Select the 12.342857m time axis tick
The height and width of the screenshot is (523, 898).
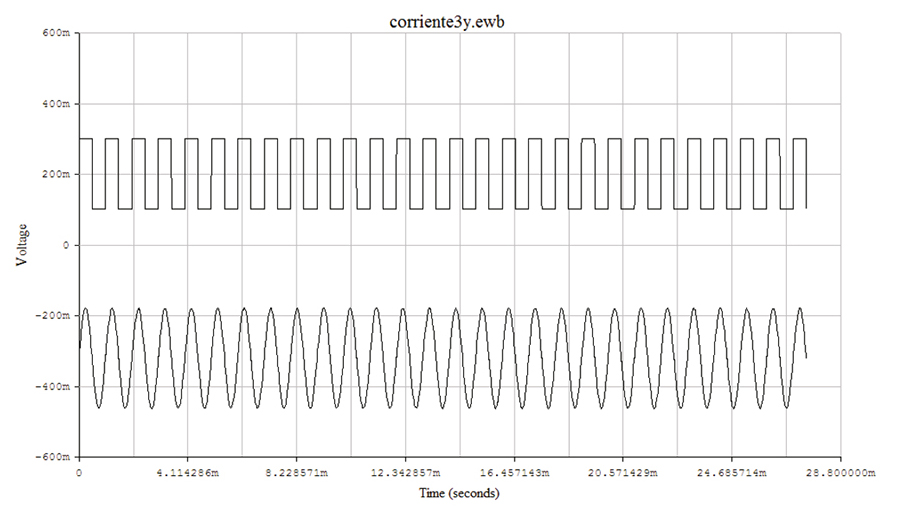(405, 470)
